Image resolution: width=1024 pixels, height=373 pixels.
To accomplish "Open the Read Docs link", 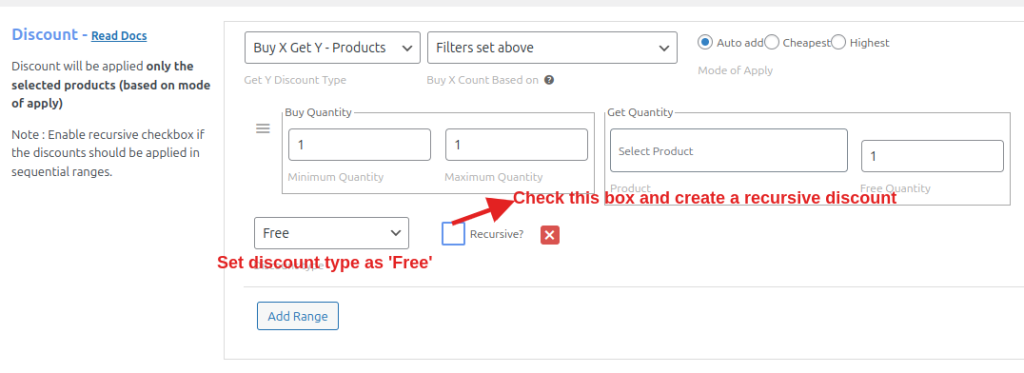I will 119,36.
